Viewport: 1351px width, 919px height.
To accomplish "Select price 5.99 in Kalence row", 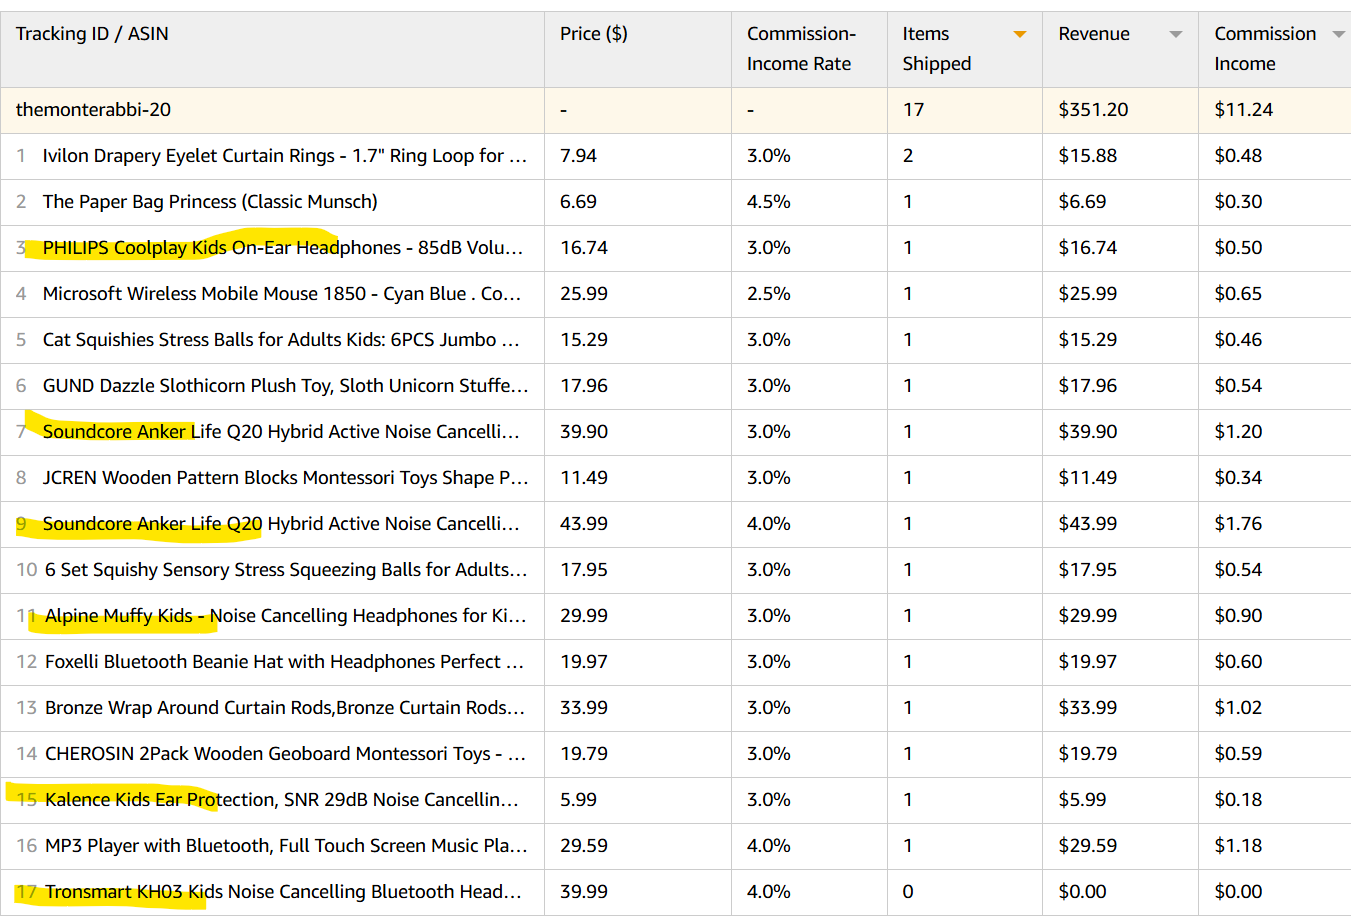I will 578,800.
